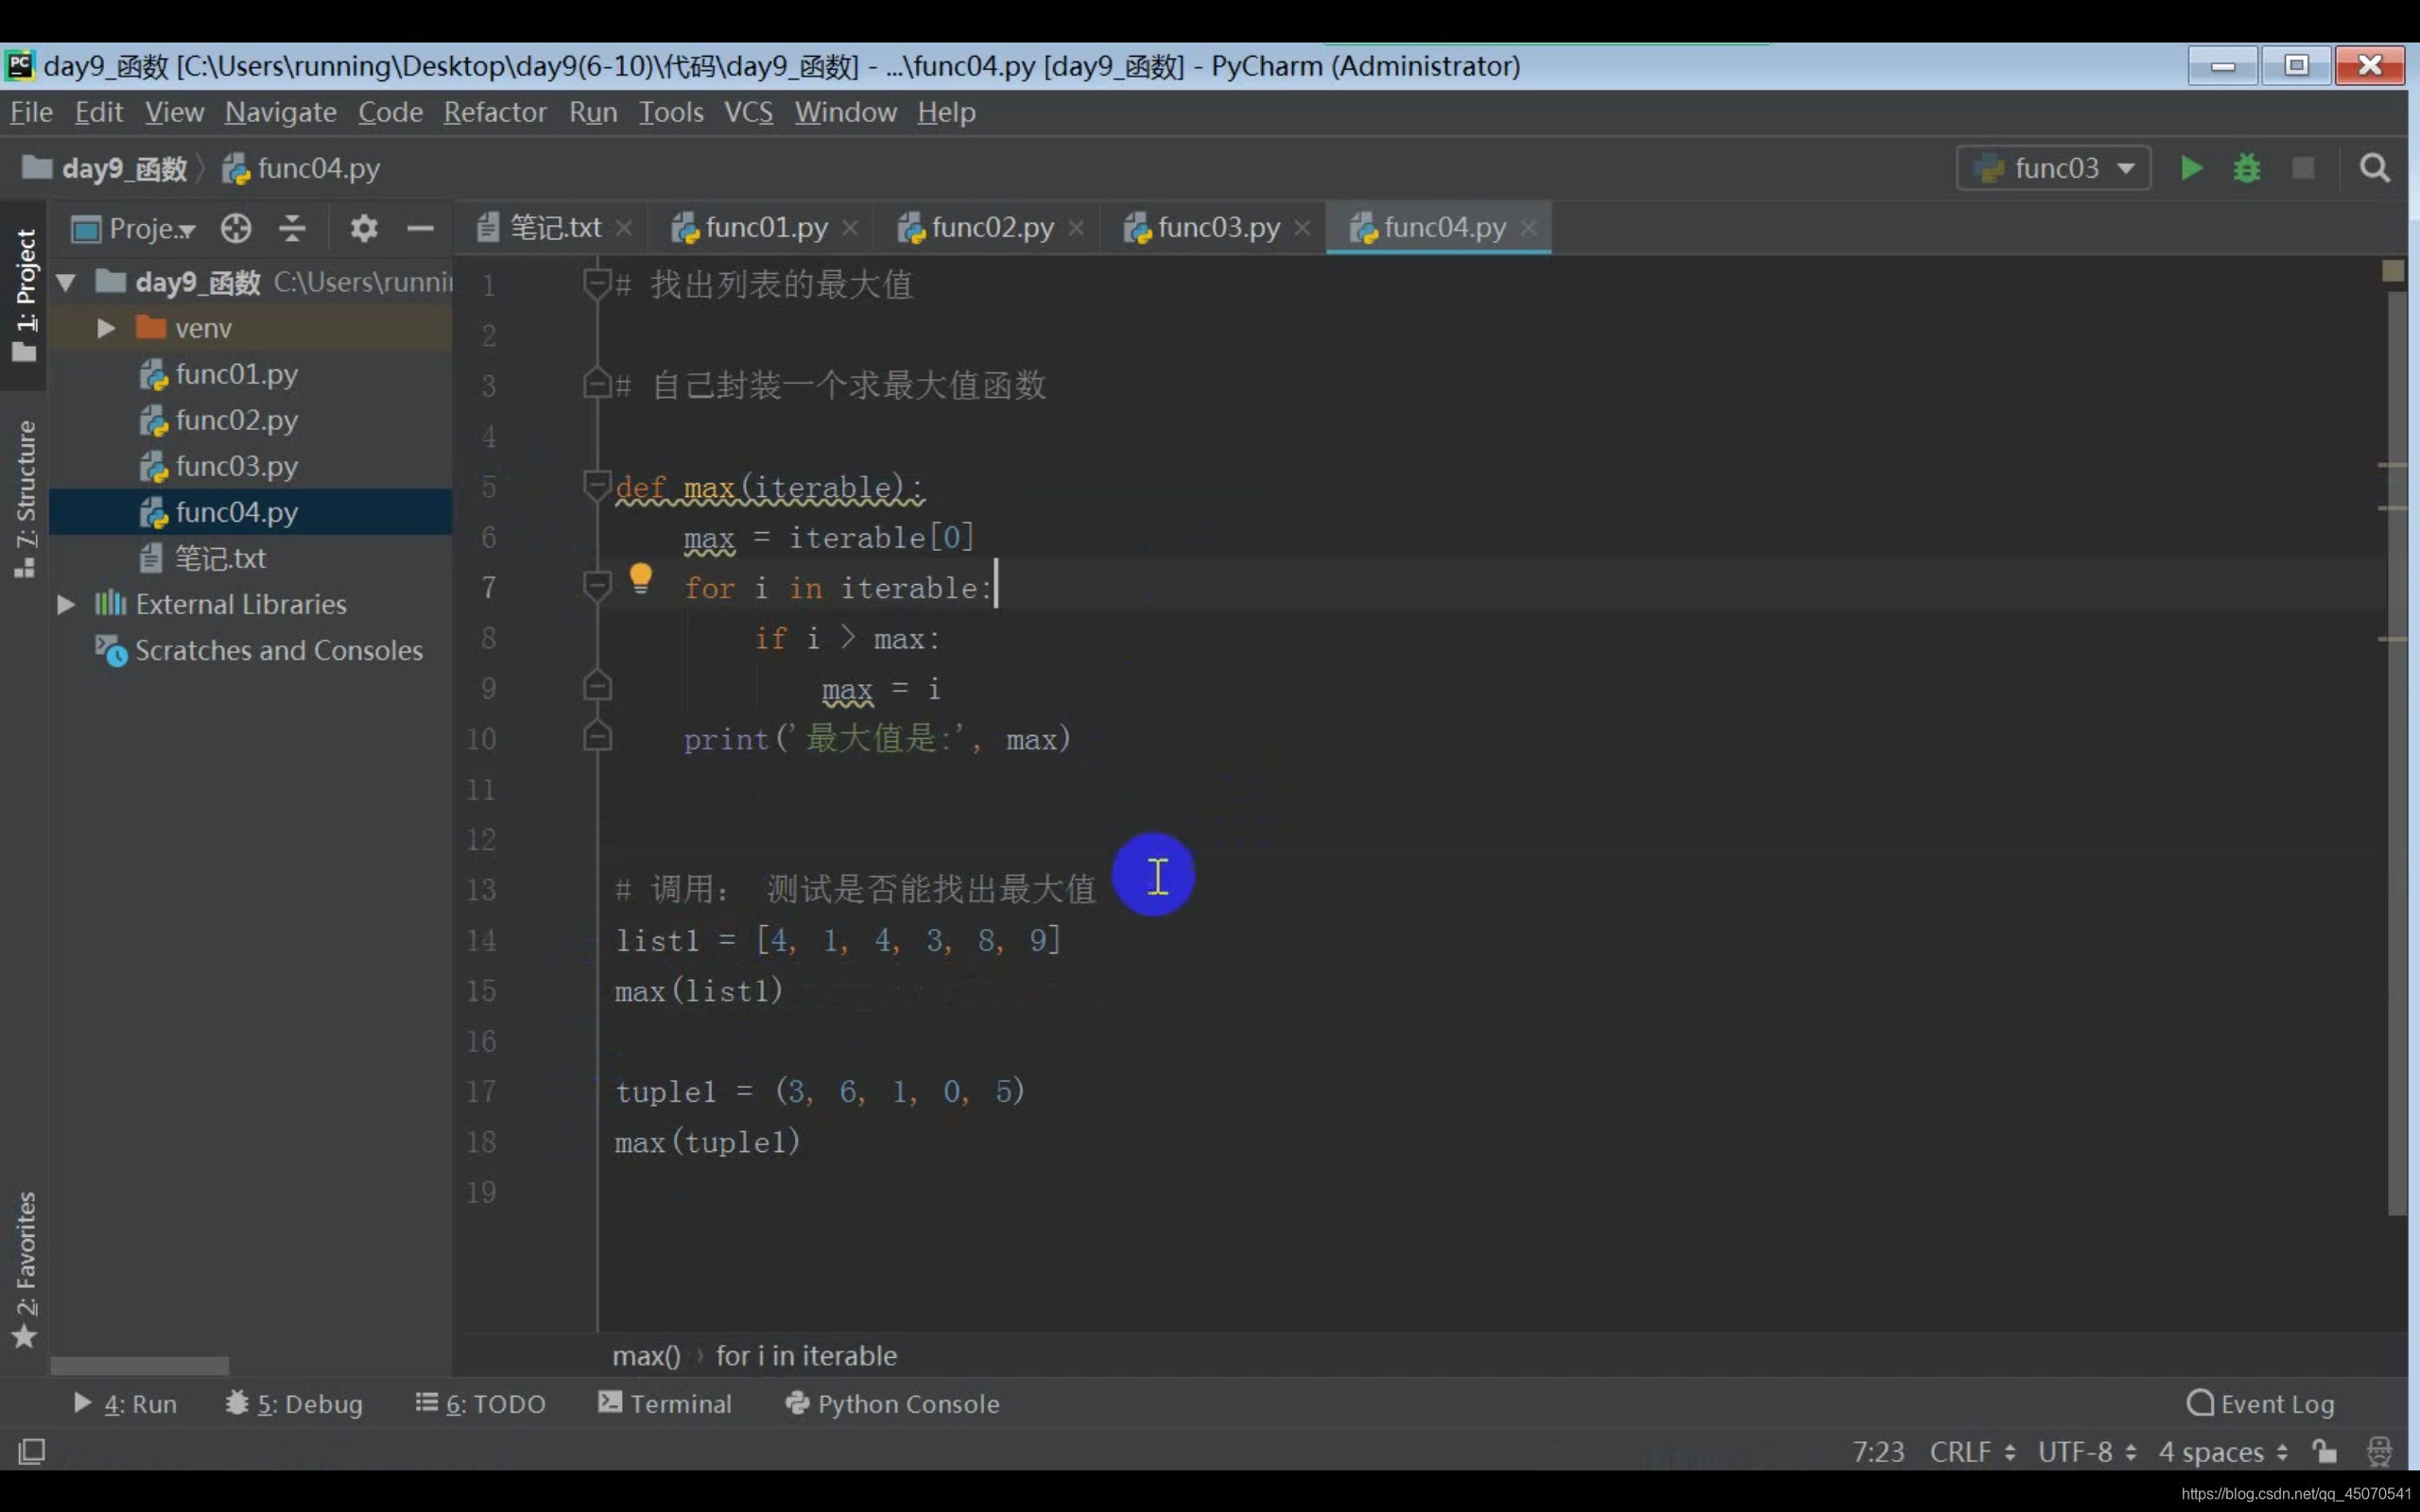Toggle tool window quick access in the bottom-left corner
2420x1512 pixels.
click(x=32, y=1450)
